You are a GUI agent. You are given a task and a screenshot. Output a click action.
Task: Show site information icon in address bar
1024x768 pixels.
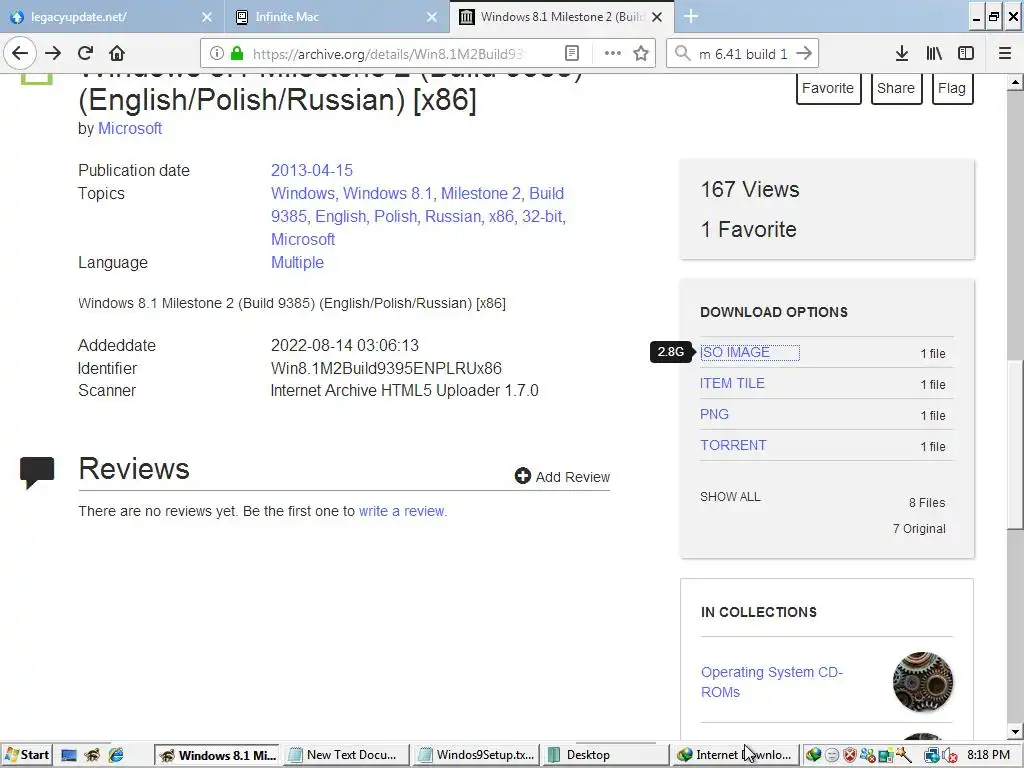point(217,54)
